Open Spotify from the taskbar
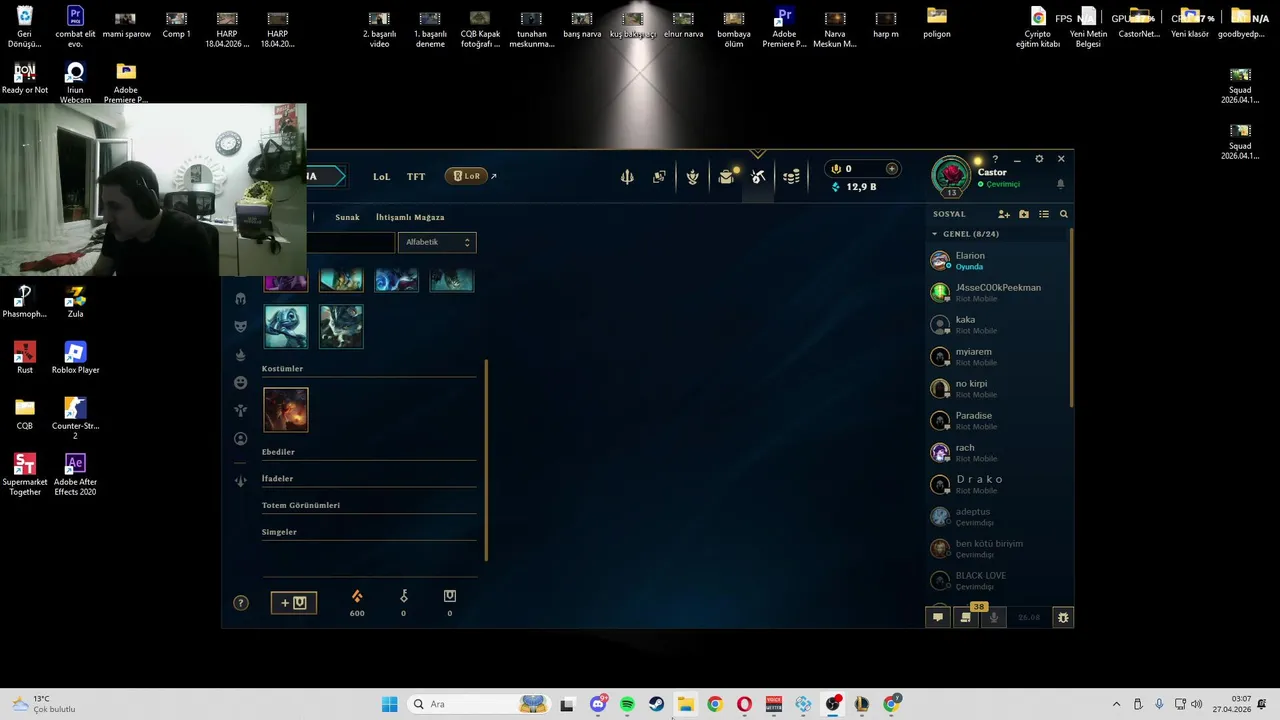This screenshot has height=720, width=1280. click(x=627, y=704)
